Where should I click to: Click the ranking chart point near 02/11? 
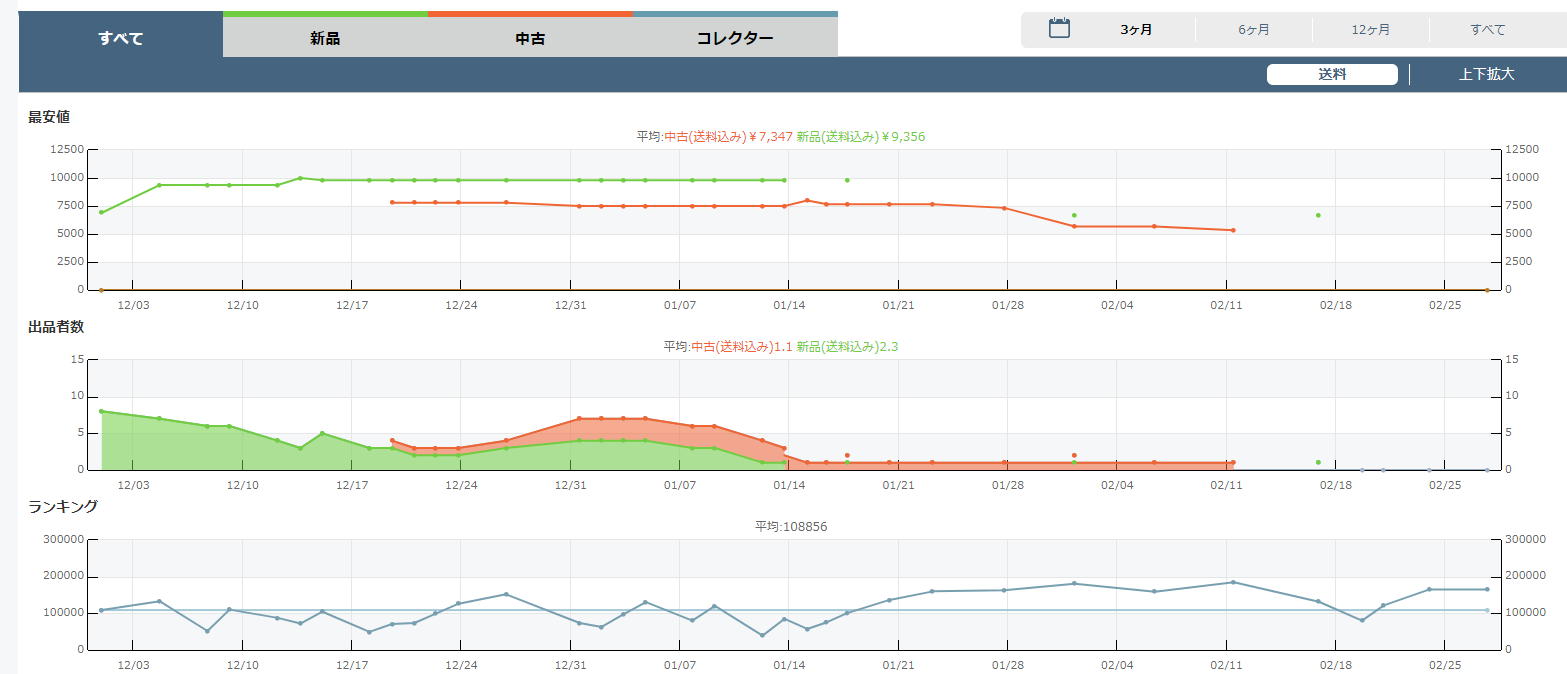coord(1233,582)
